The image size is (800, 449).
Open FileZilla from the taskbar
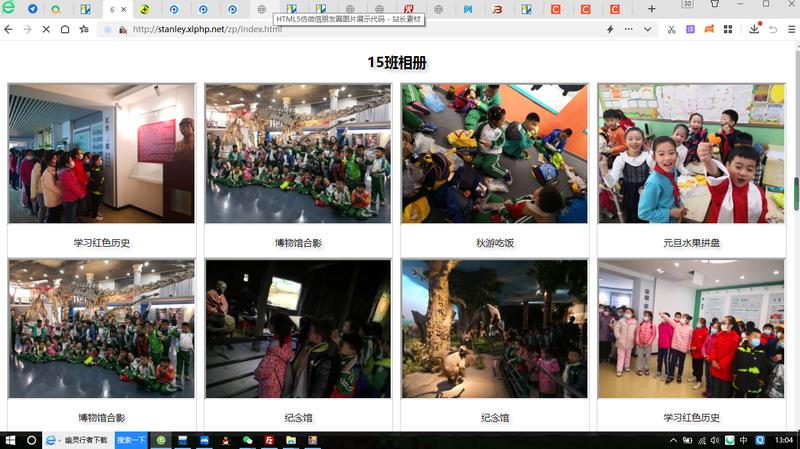pos(269,440)
